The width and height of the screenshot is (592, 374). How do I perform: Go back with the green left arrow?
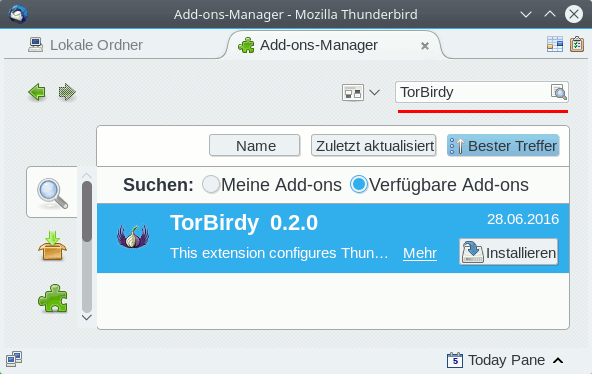coord(37,92)
